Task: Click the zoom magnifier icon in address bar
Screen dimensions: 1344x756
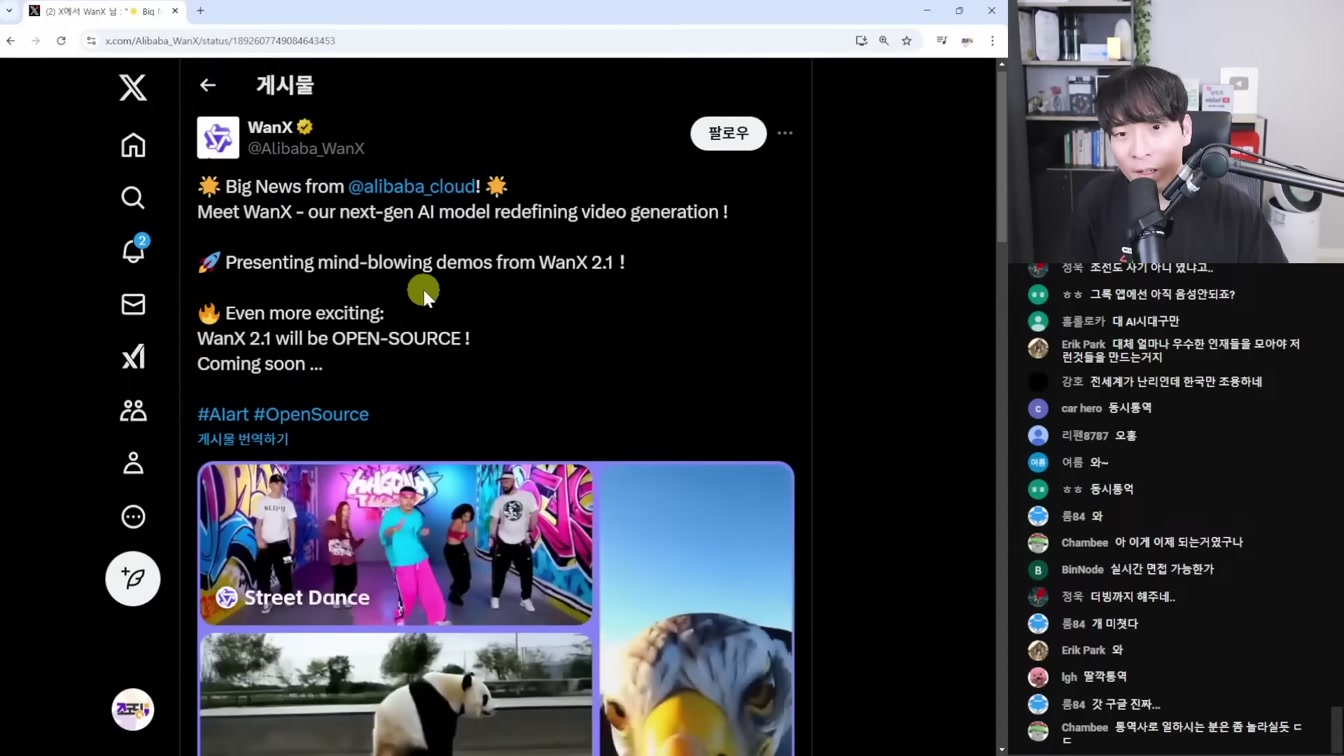Action: (884, 41)
